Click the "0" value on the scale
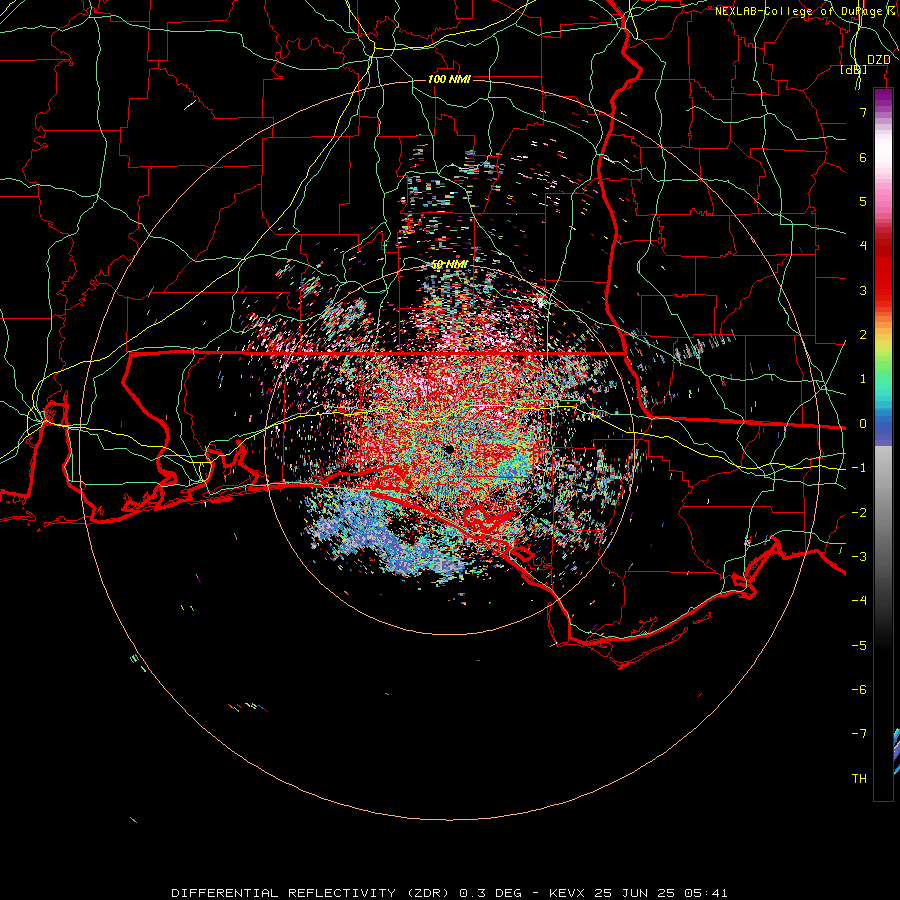The height and width of the screenshot is (900, 900). click(x=863, y=424)
